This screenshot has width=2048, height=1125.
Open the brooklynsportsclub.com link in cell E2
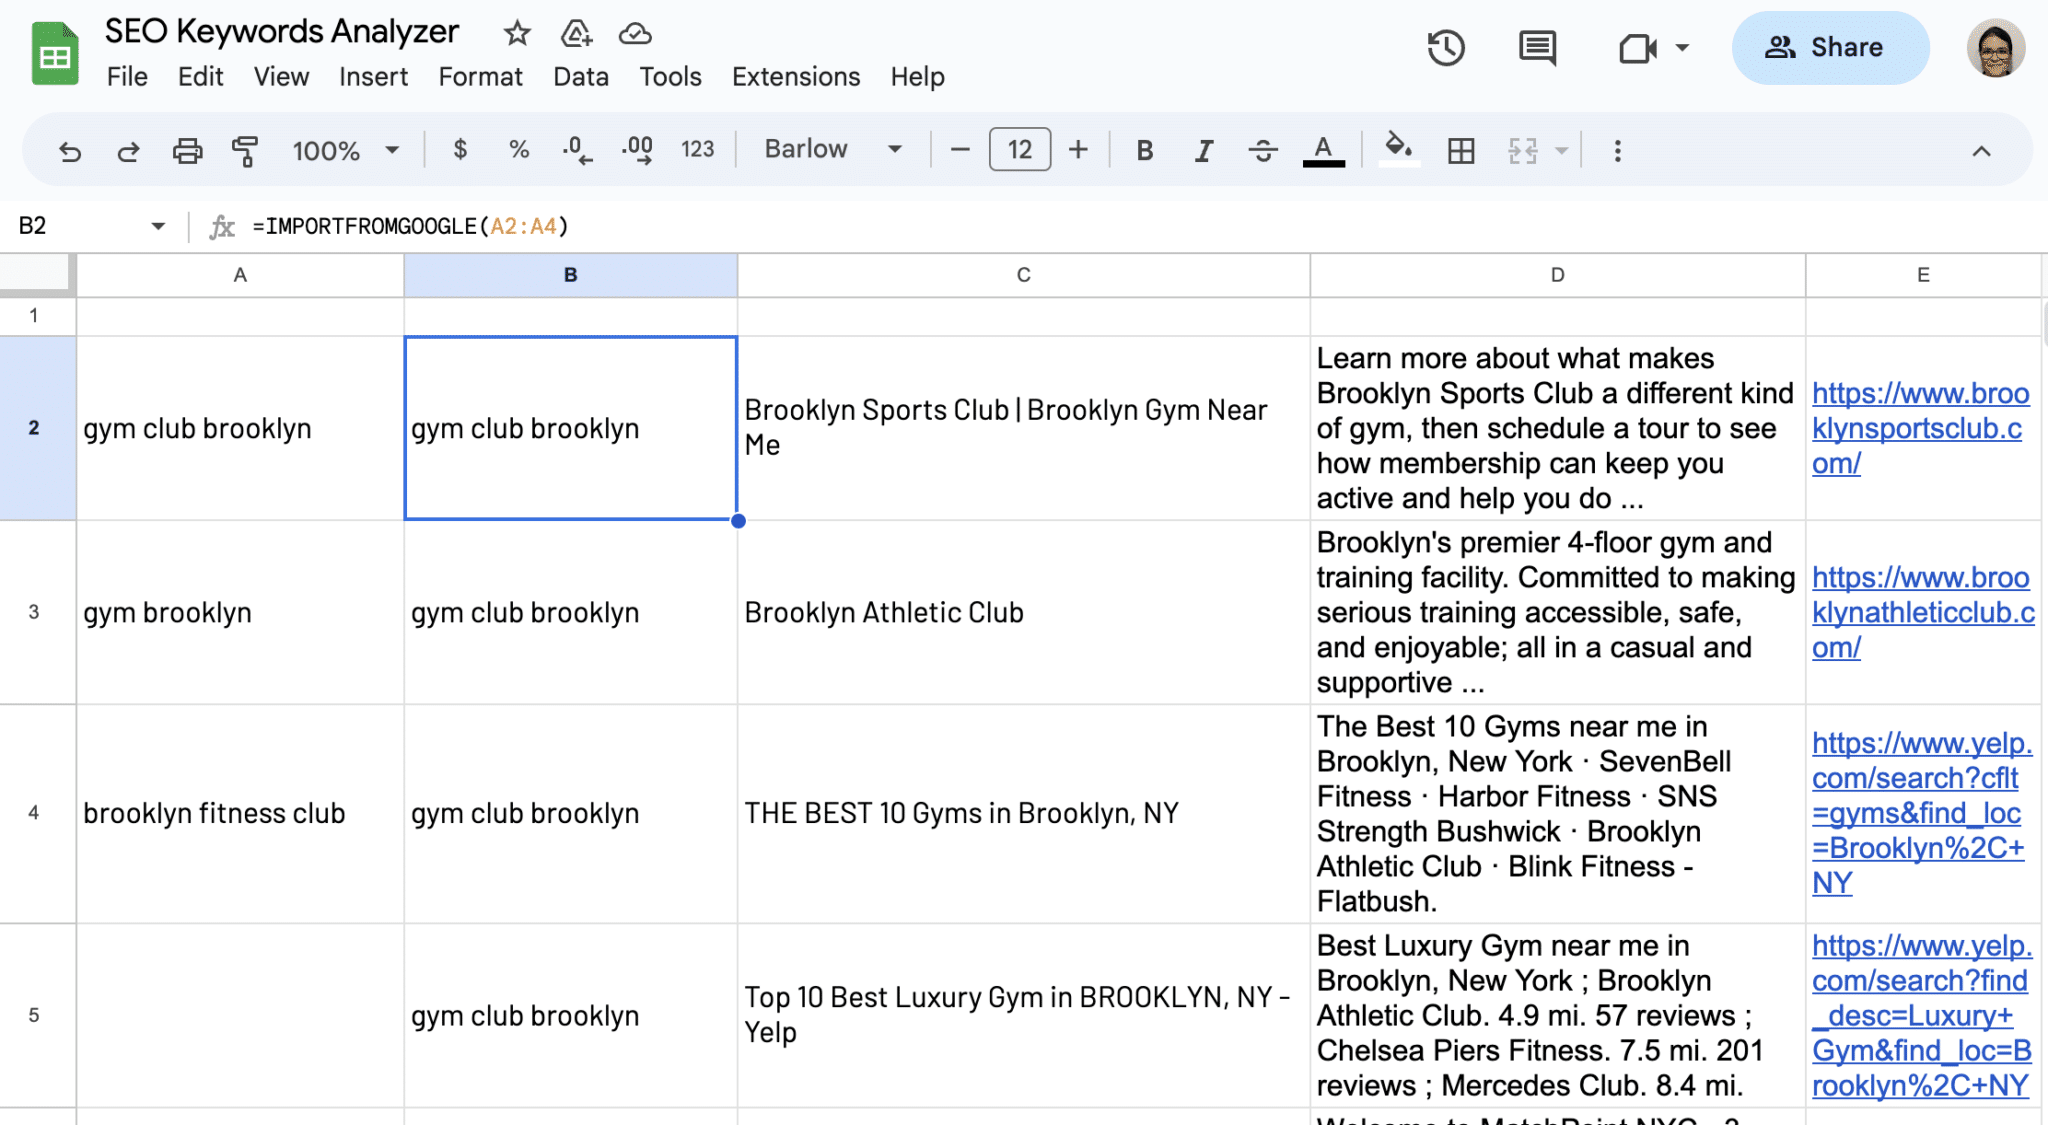point(1921,428)
